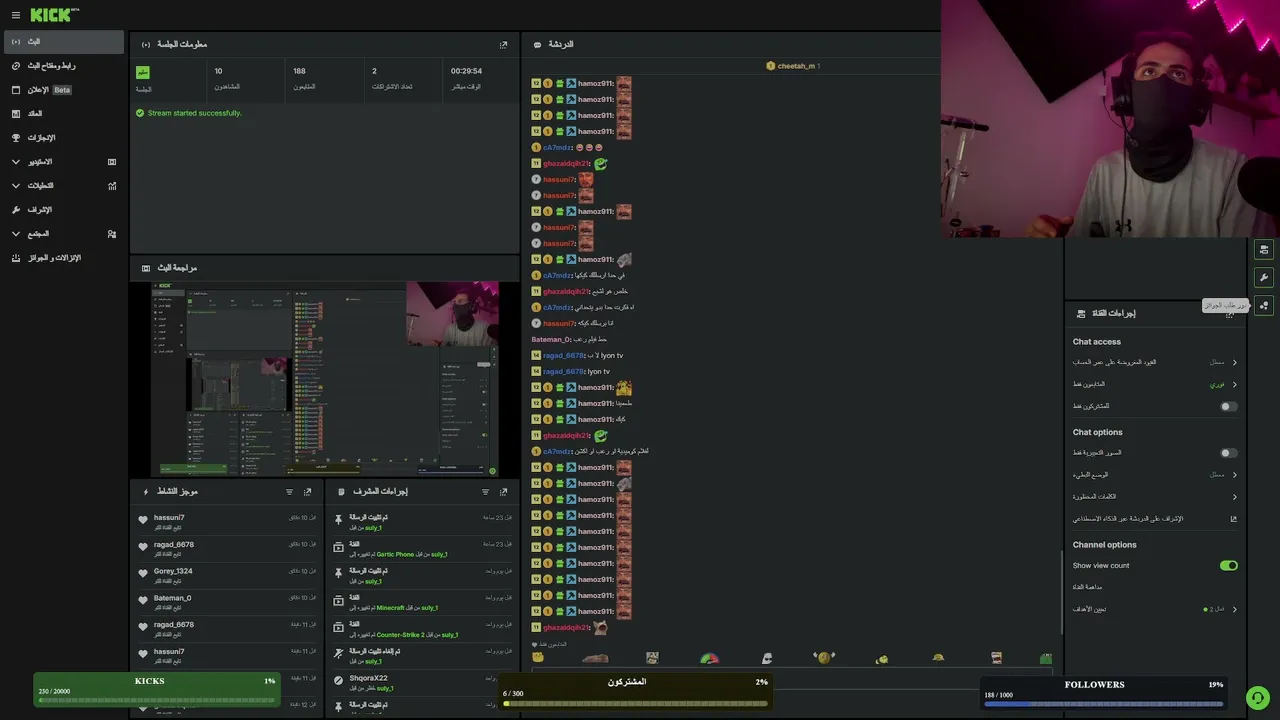Open the commitments and rewards menu item
This screenshot has width=1280, height=720.
tap(64, 258)
